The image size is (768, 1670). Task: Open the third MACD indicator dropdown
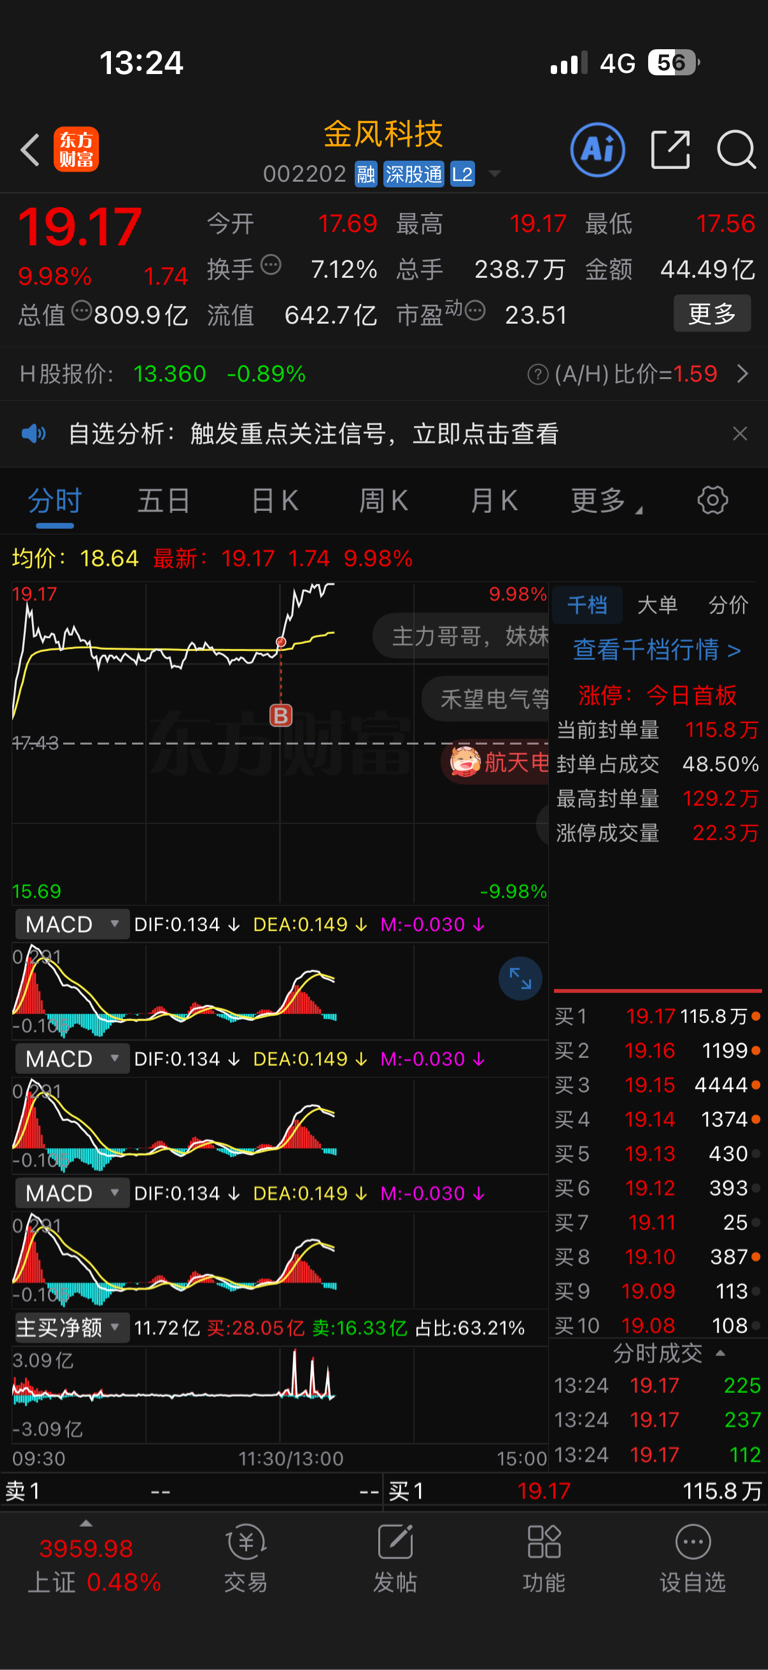[72, 1193]
